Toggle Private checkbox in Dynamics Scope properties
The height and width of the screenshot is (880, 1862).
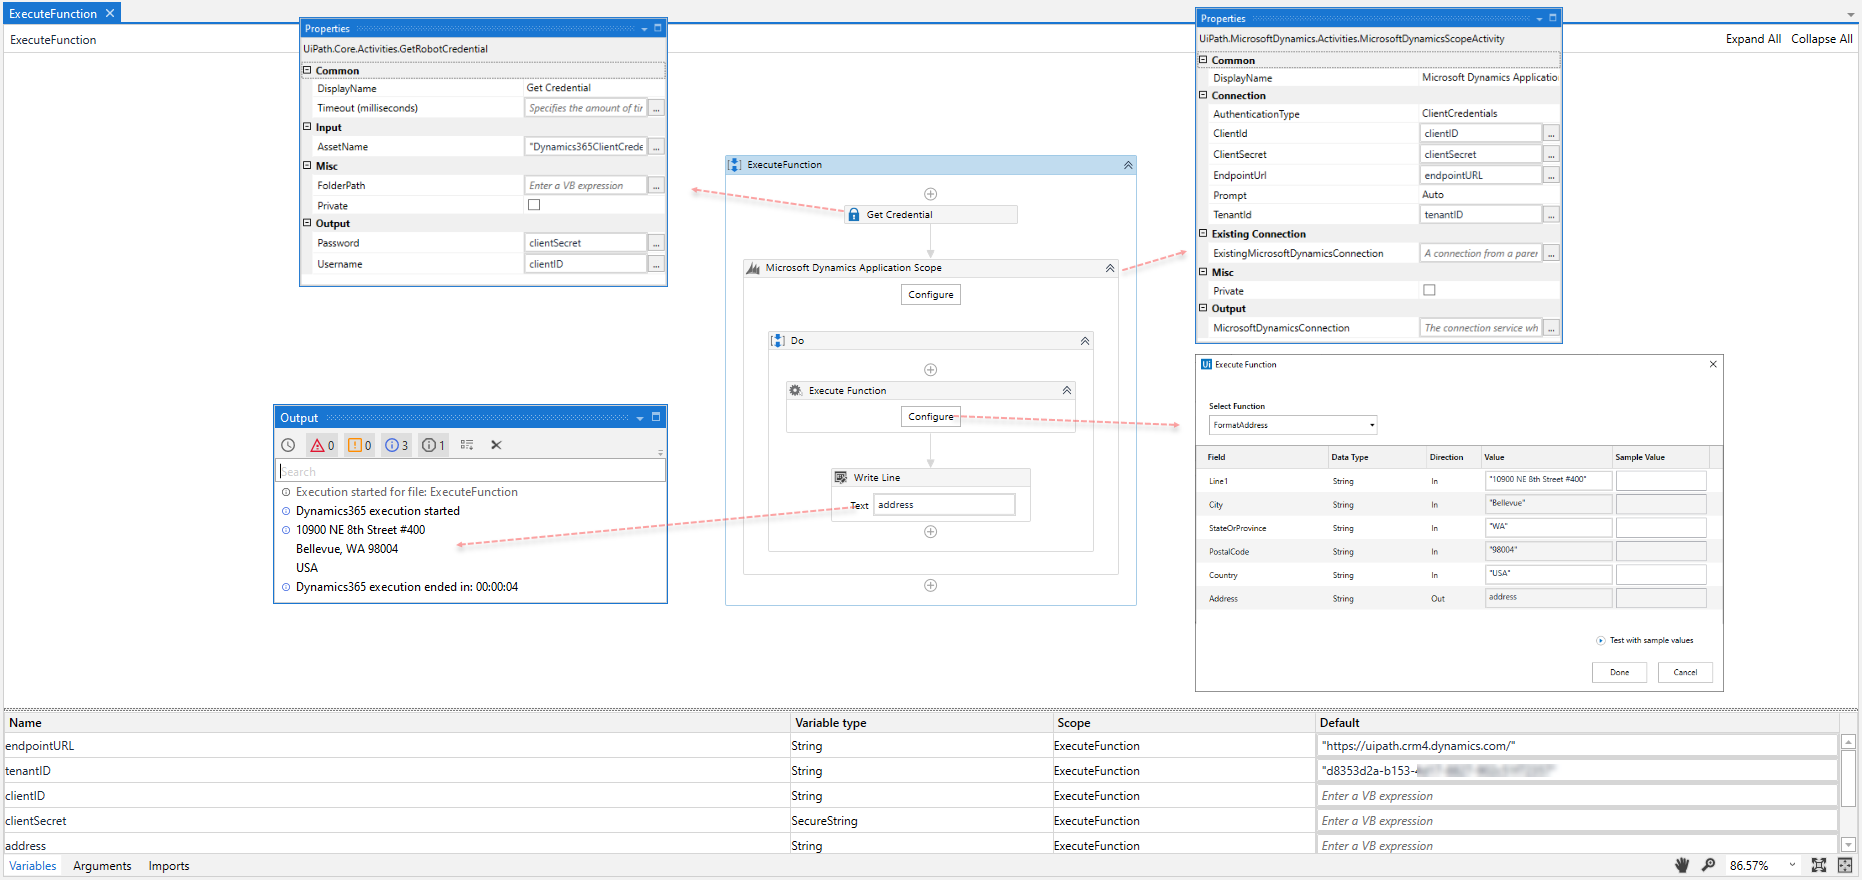(1429, 290)
